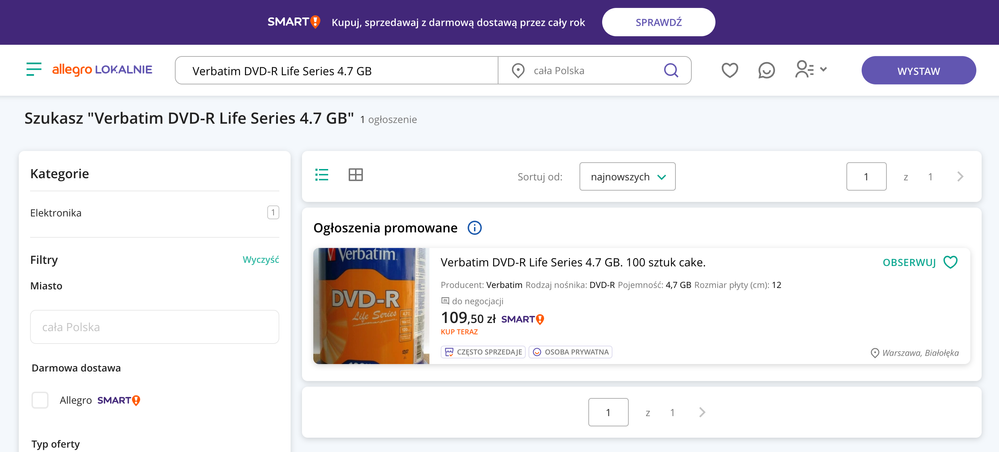Click the Allegro Lokalnie logo
Image resolution: width=999 pixels, height=452 pixels.
(102, 69)
